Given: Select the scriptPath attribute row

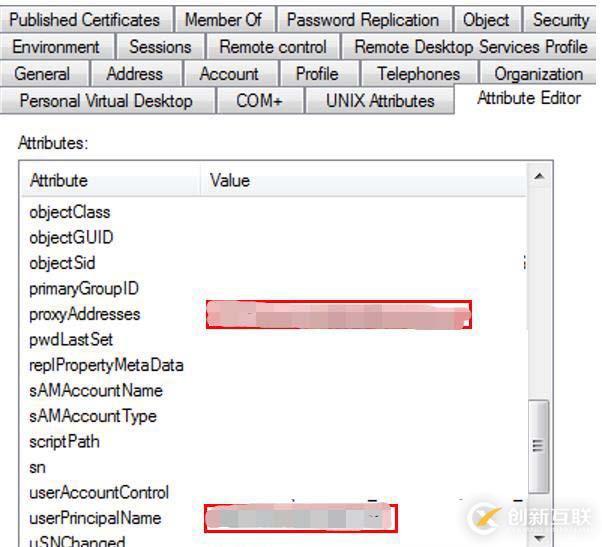Looking at the screenshot, I should (274, 442).
